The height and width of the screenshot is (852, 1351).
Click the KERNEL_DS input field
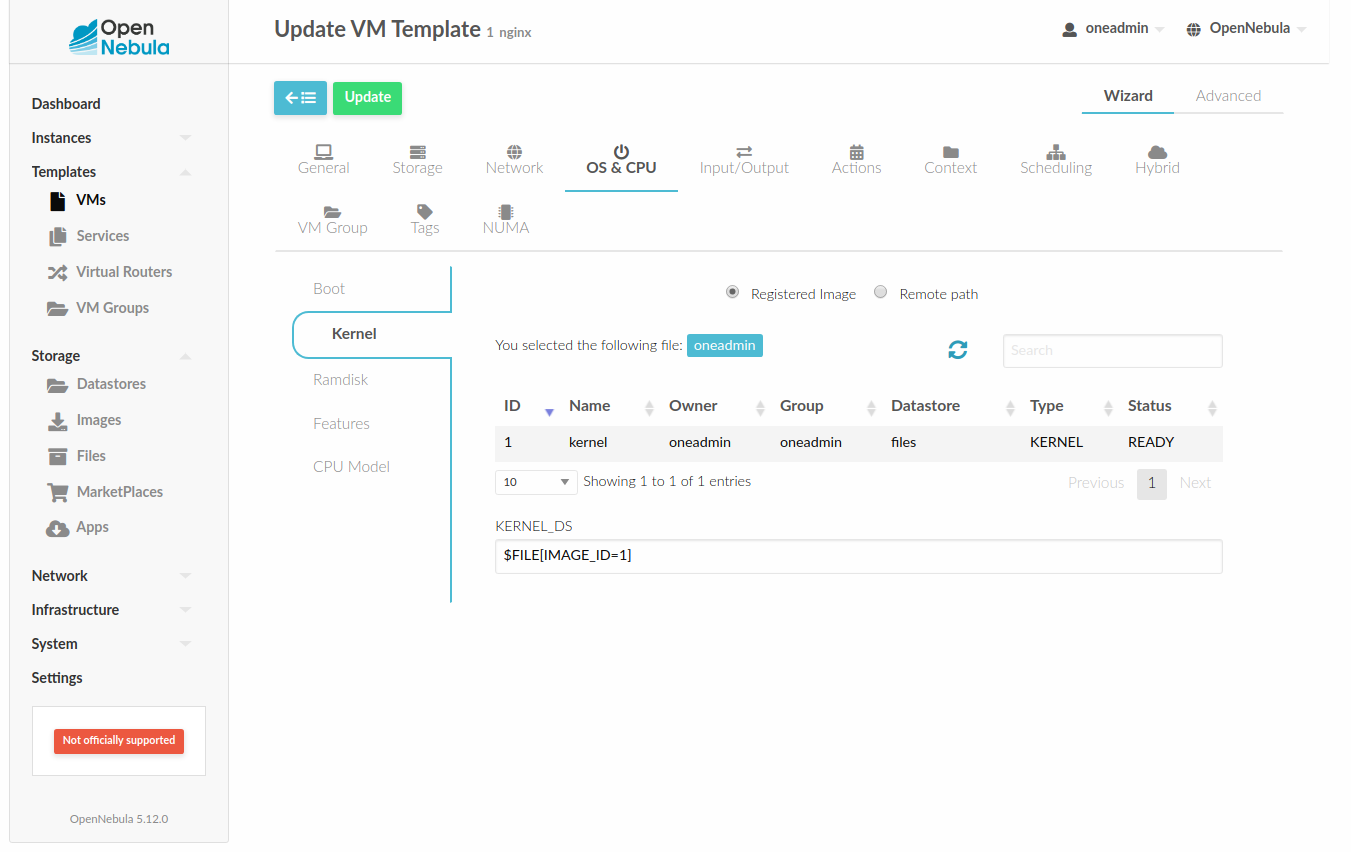coord(859,556)
